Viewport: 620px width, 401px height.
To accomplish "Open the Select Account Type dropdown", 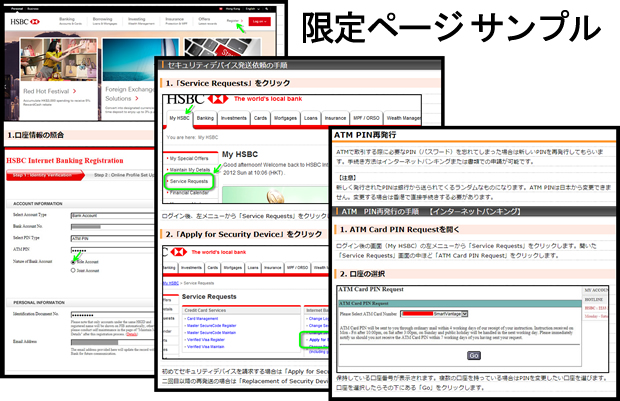I will [x=112, y=216].
